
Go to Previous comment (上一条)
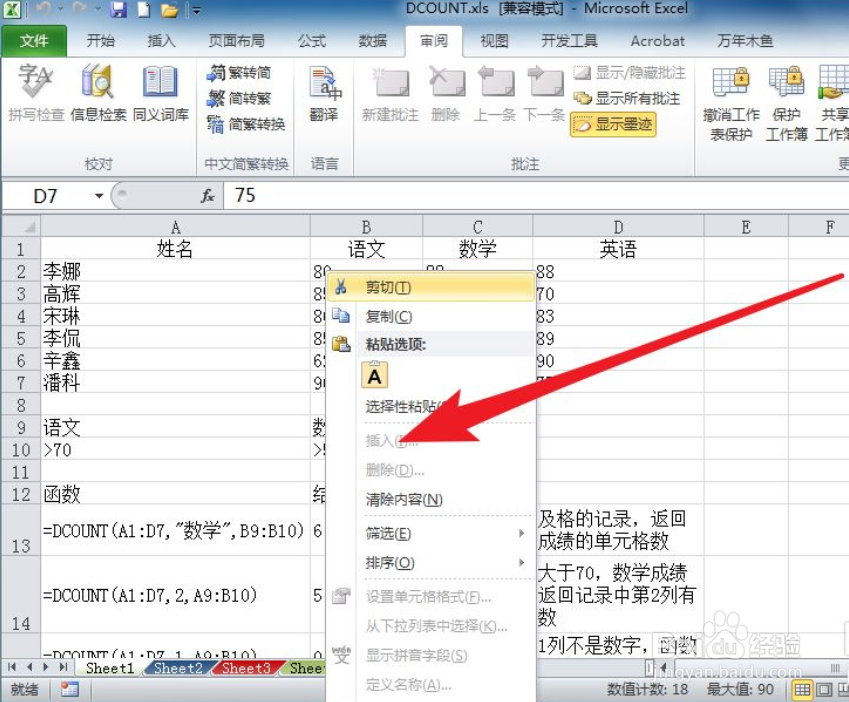(x=495, y=93)
